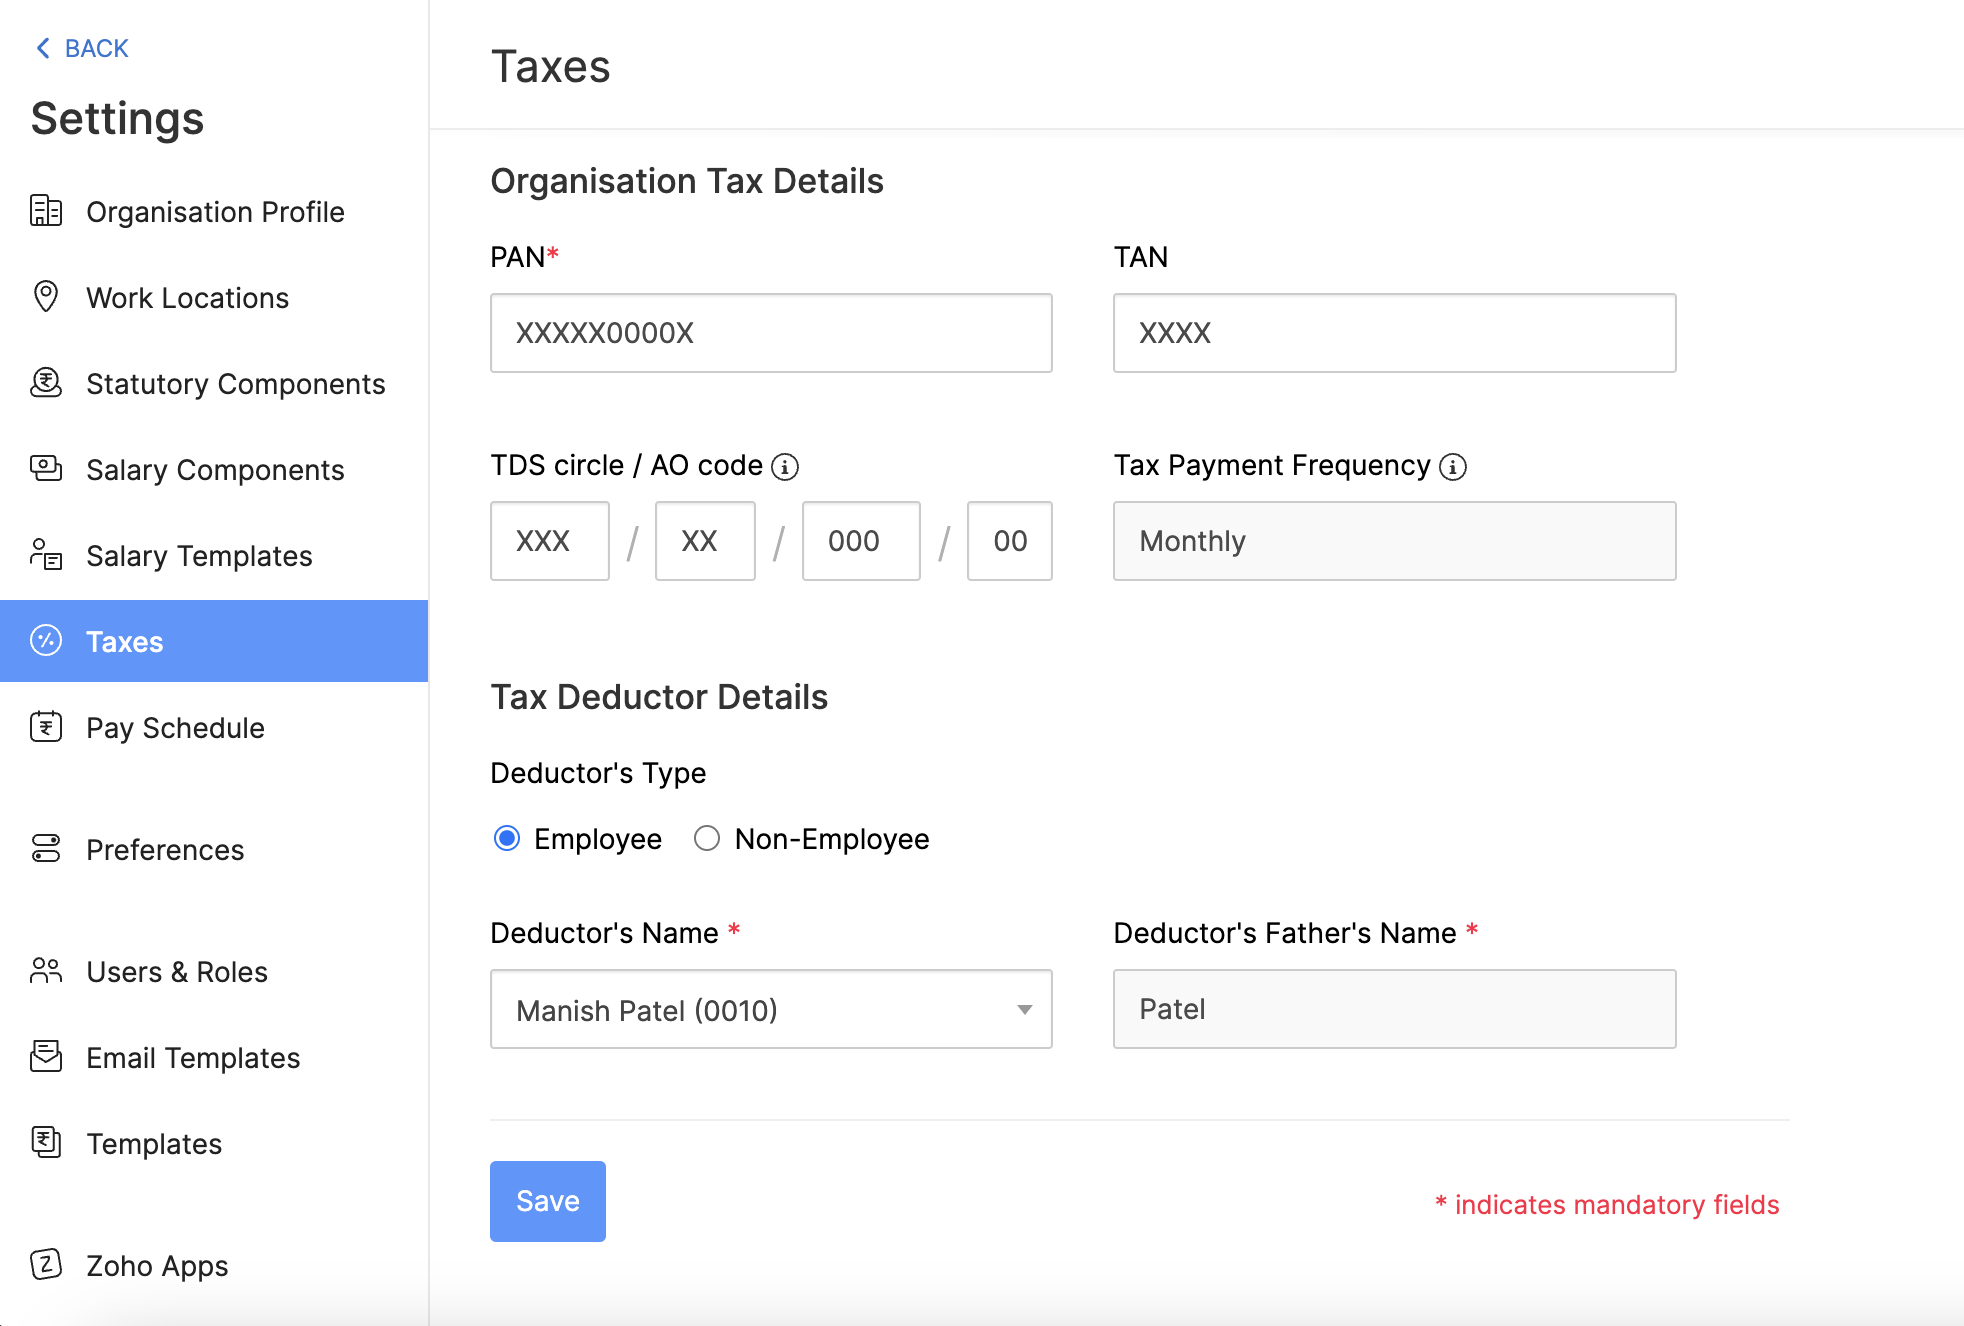The image size is (1964, 1326).
Task: Click the Salary Templates icon in sidebar
Action: [46, 555]
